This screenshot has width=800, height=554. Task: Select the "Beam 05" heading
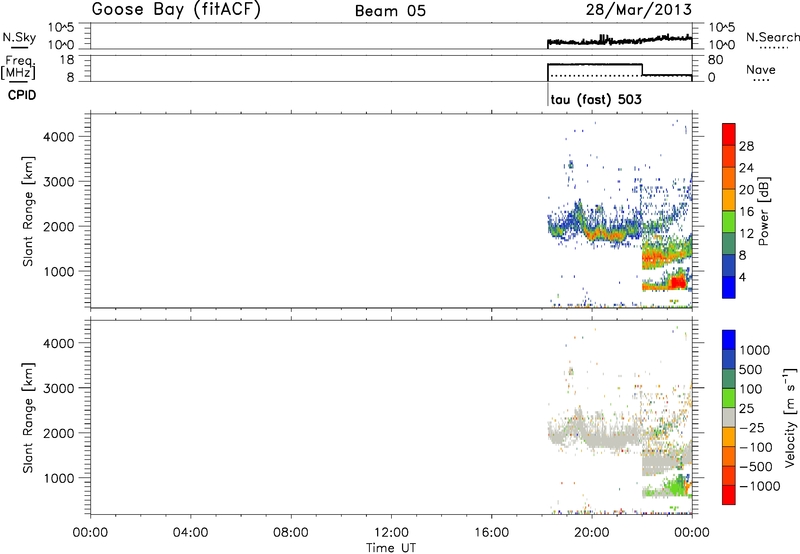[x=390, y=11]
